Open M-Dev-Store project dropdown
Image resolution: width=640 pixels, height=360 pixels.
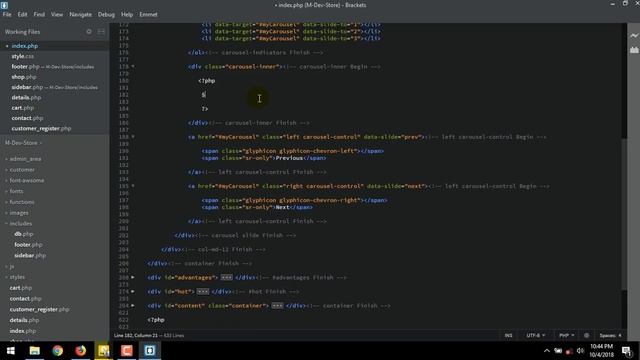coord(23,143)
